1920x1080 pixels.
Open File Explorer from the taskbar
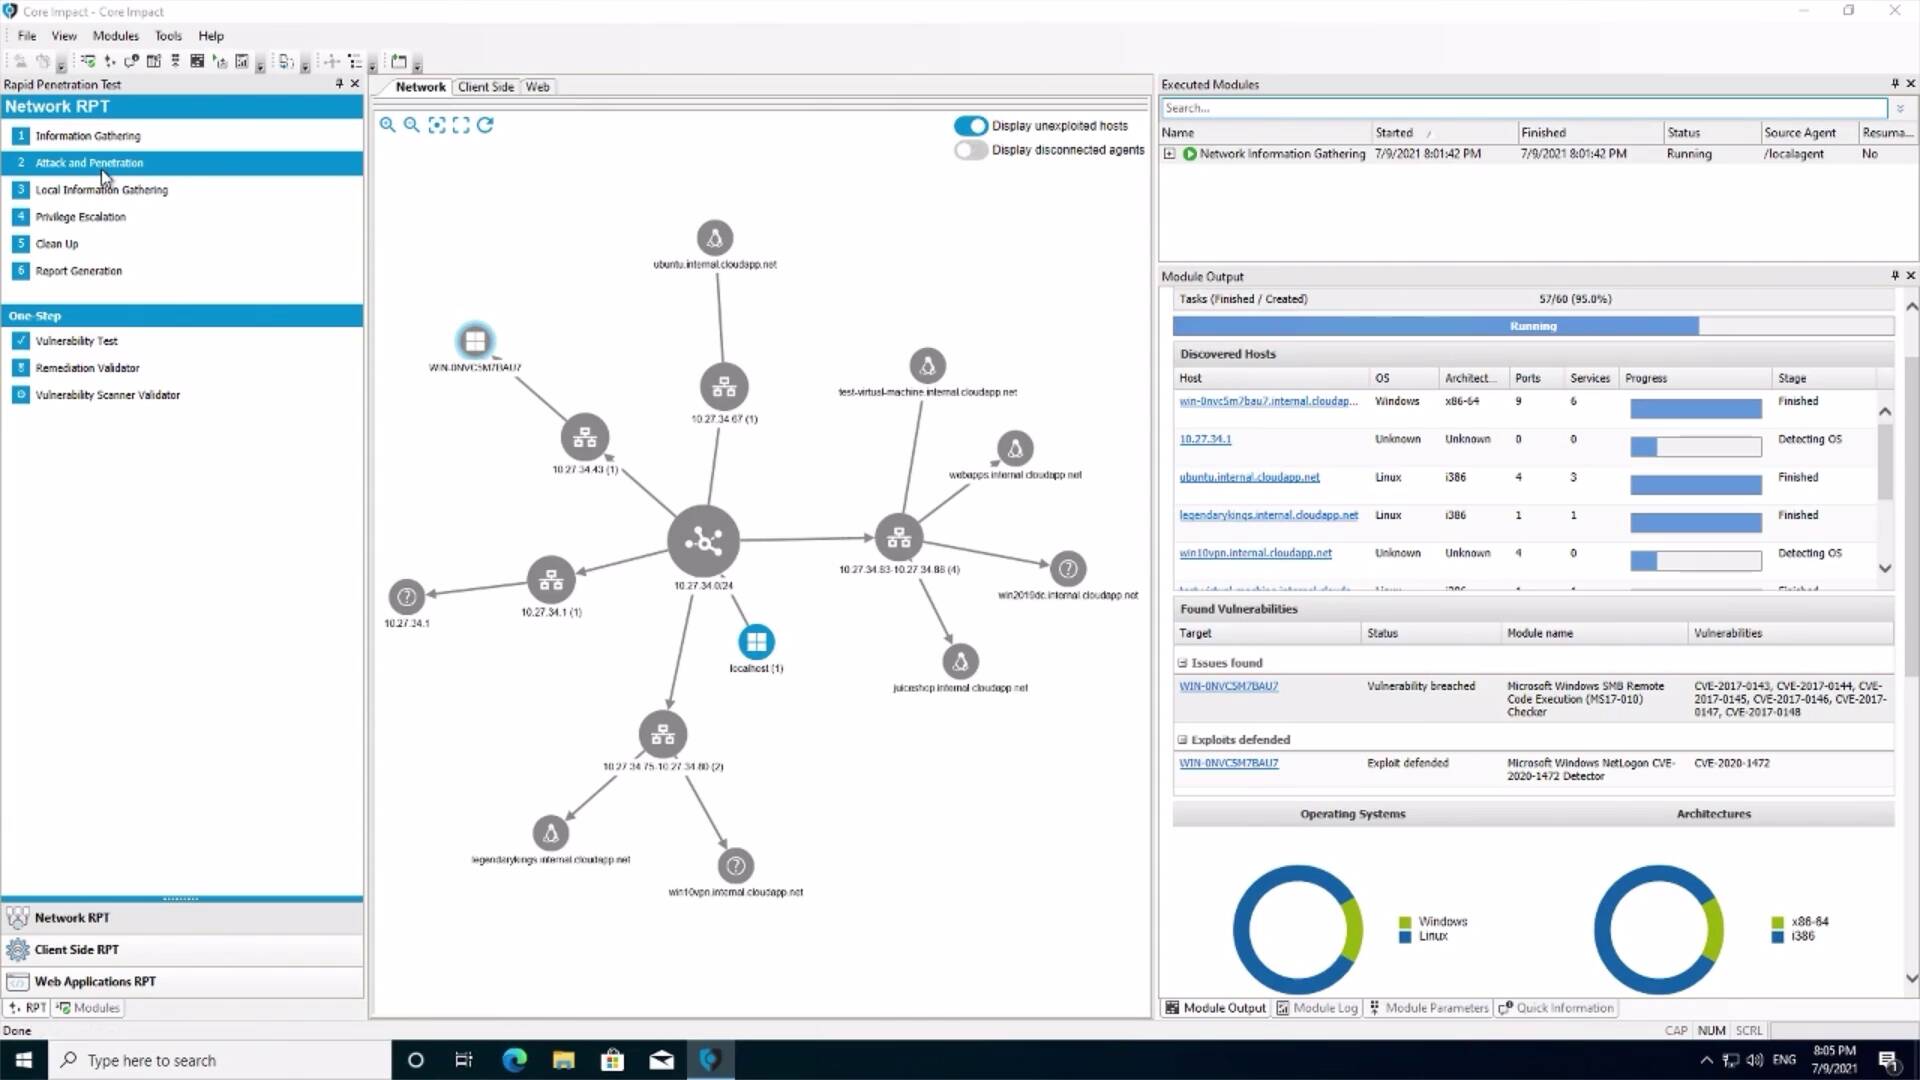coord(563,1060)
